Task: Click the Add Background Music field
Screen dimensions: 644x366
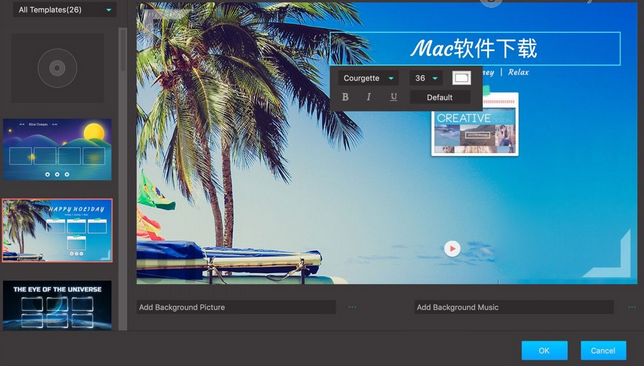Action: tap(514, 307)
